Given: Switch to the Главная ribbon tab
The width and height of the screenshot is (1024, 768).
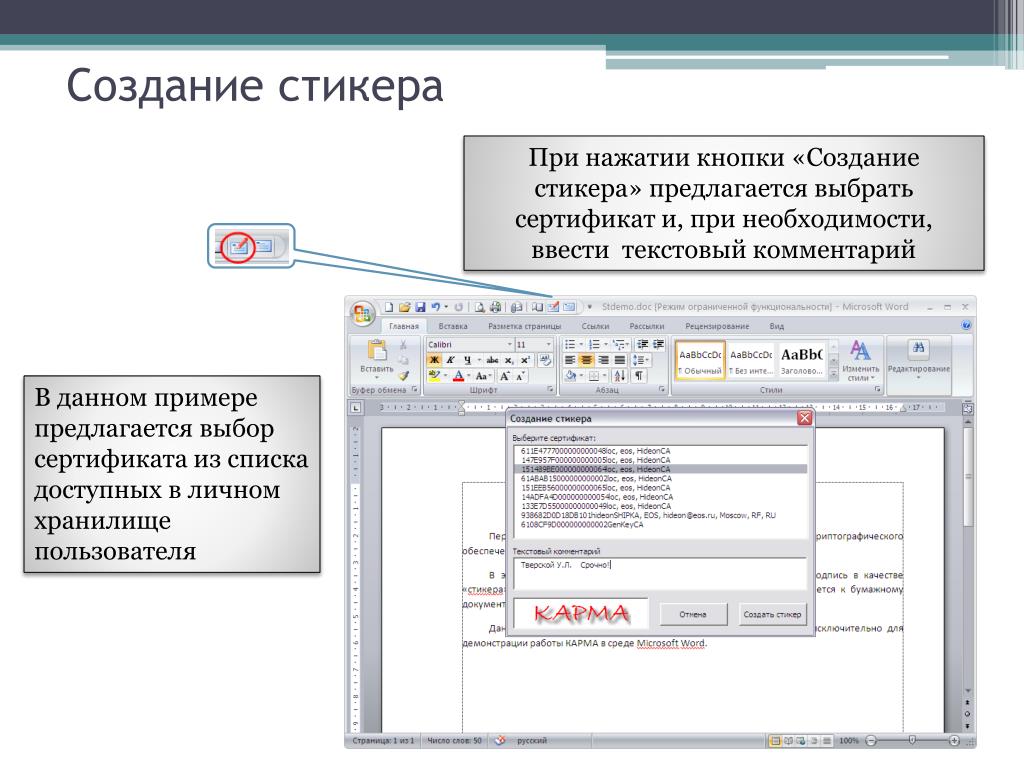Looking at the screenshot, I should (404, 326).
